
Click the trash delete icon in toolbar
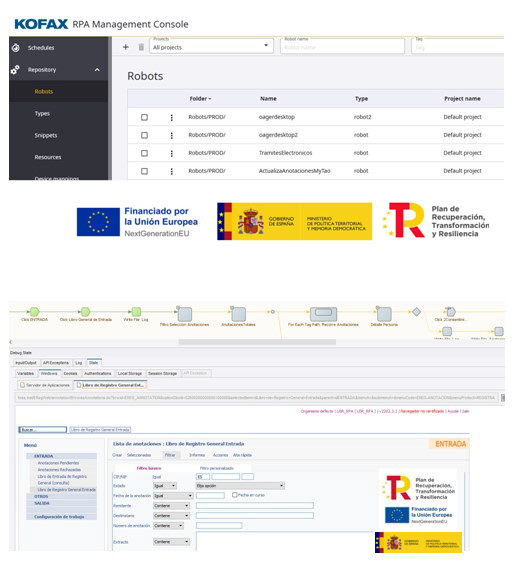[141, 47]
